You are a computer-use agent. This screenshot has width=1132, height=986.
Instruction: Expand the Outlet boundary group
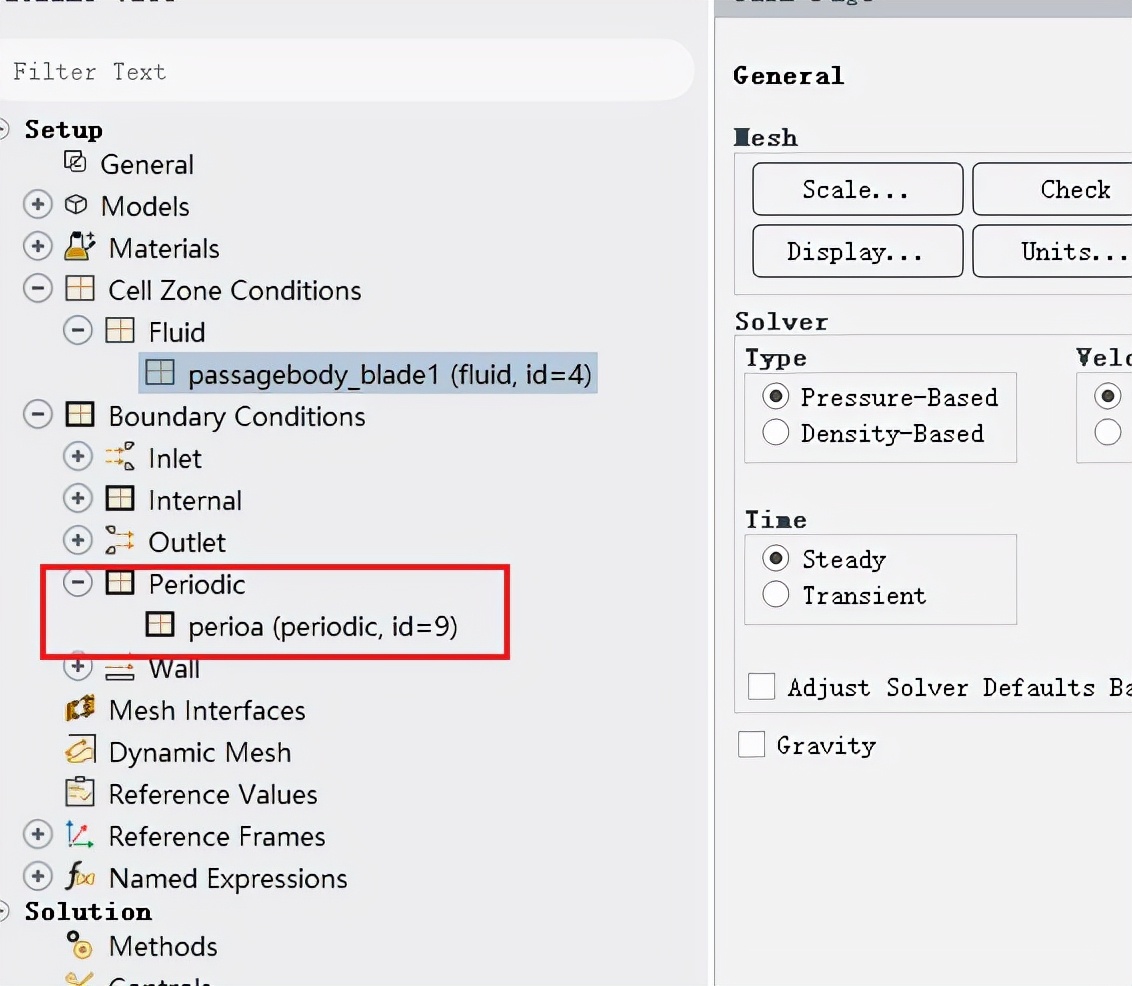(x=77, y=541)
